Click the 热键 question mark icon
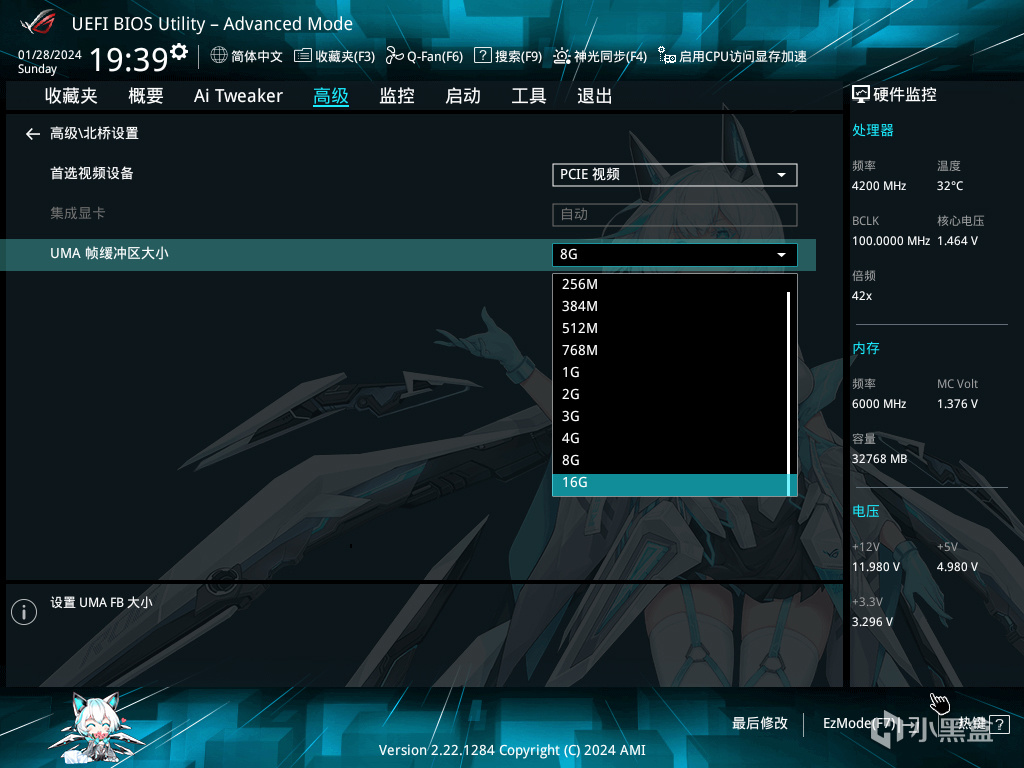 tap(999, 724)
